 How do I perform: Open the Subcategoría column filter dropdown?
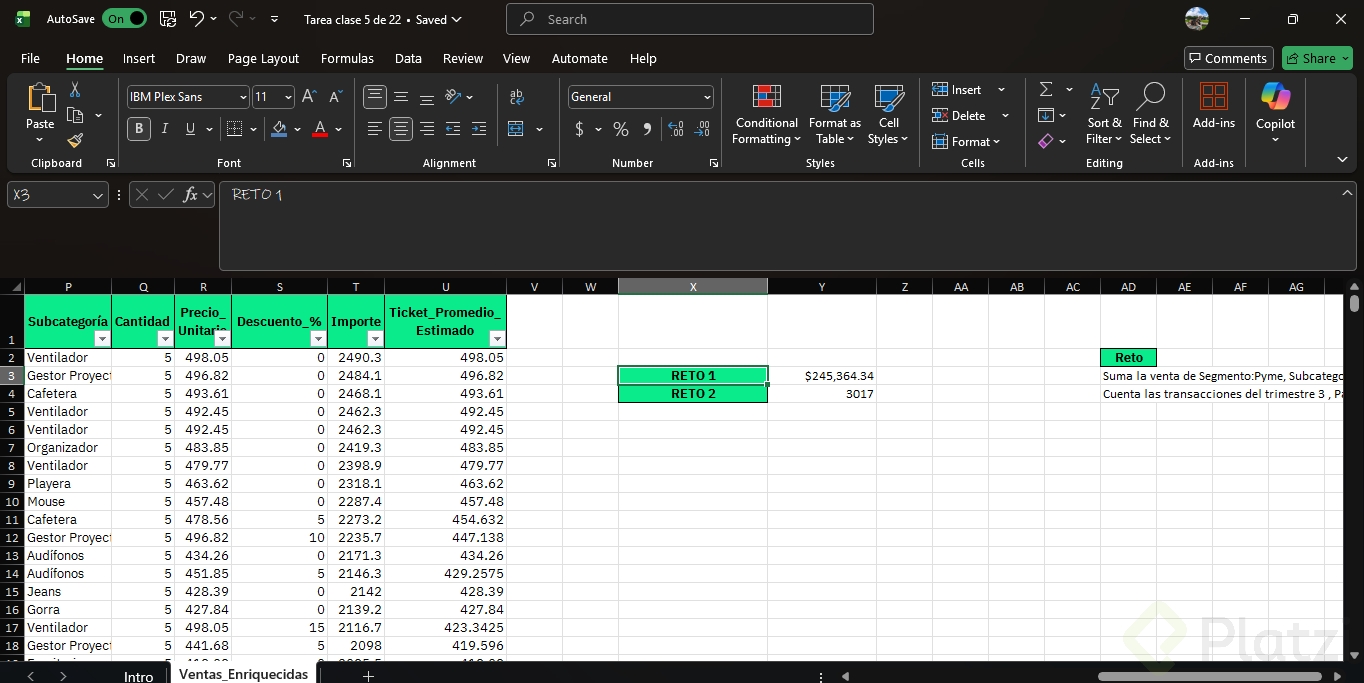pyautogui.click(x=101, y=339)
